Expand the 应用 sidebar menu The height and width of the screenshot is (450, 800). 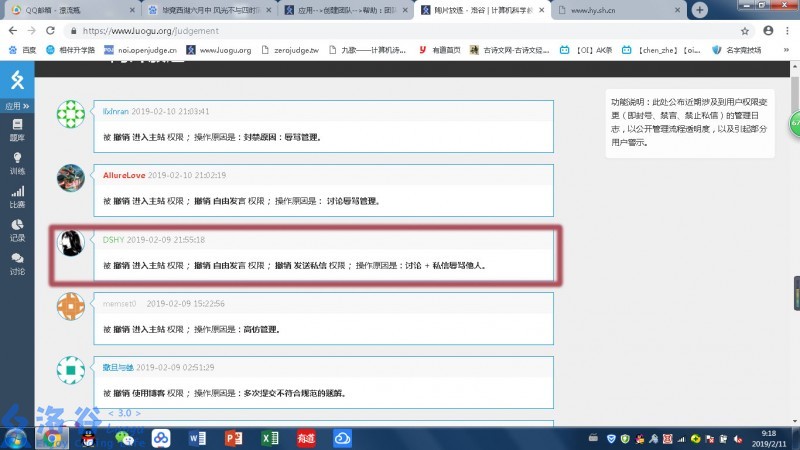click(x=16, y=105)
